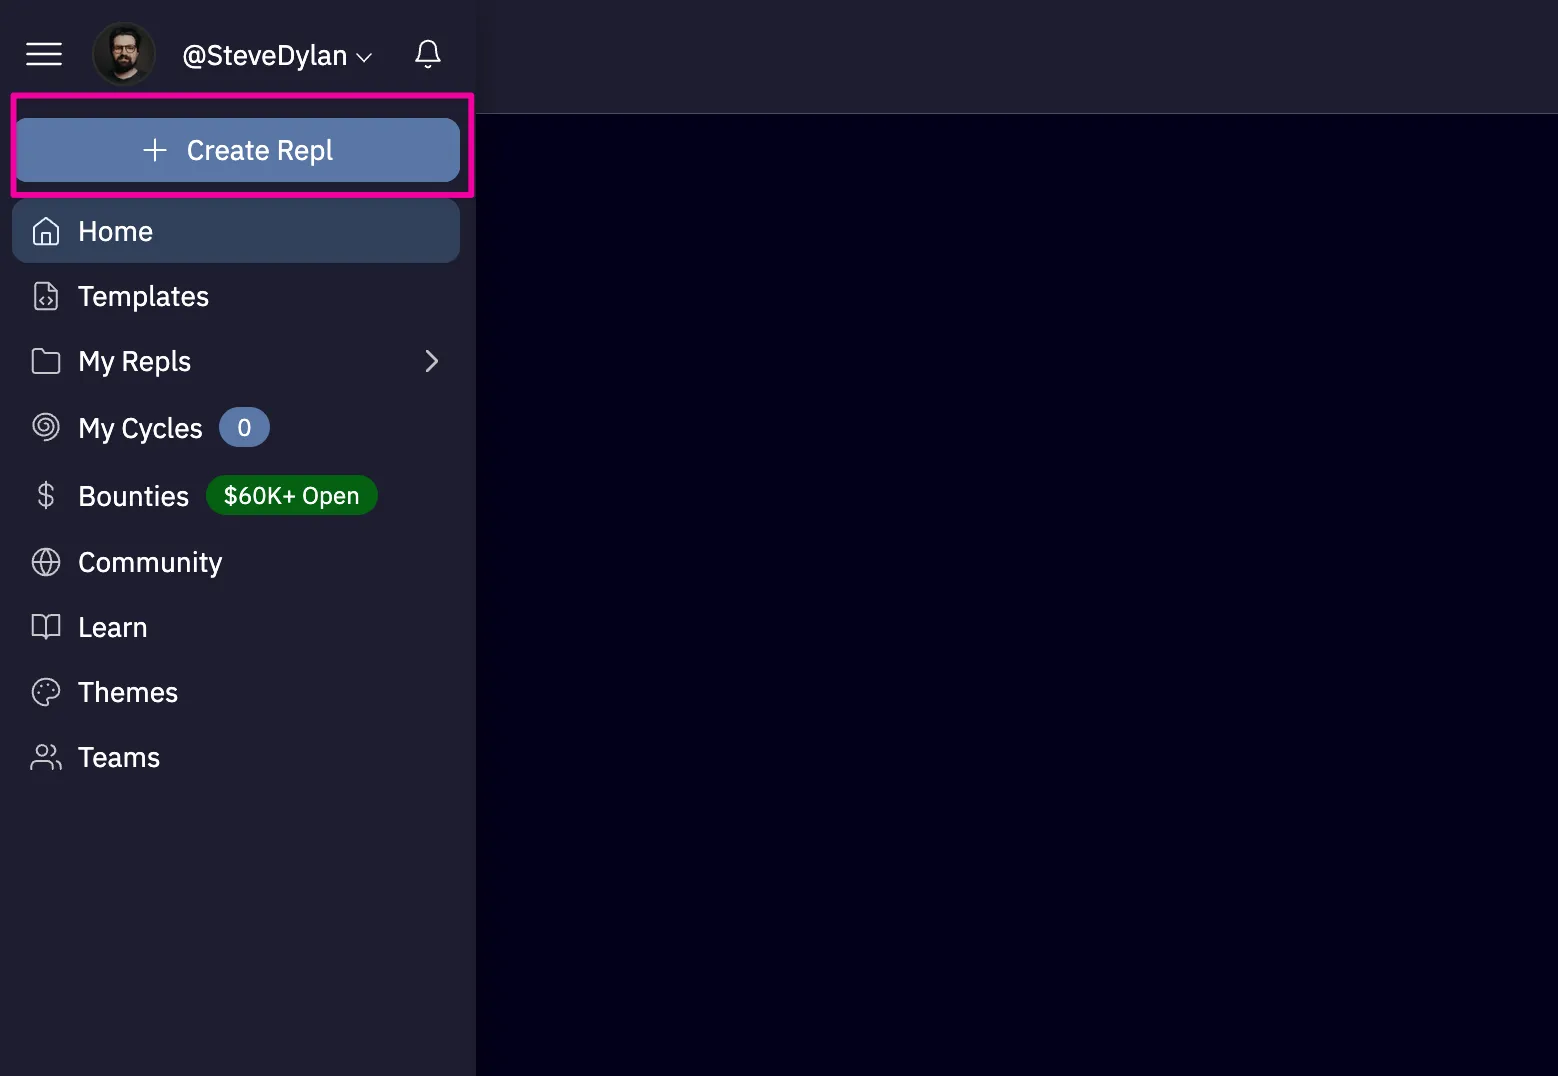Open the notifications bell

click(428, 54)
